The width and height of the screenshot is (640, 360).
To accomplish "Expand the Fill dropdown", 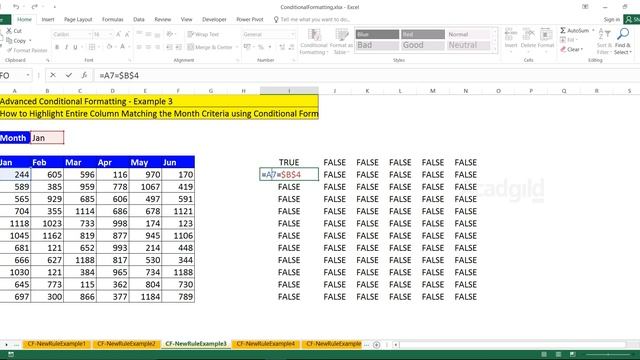I will pos(577,40).
